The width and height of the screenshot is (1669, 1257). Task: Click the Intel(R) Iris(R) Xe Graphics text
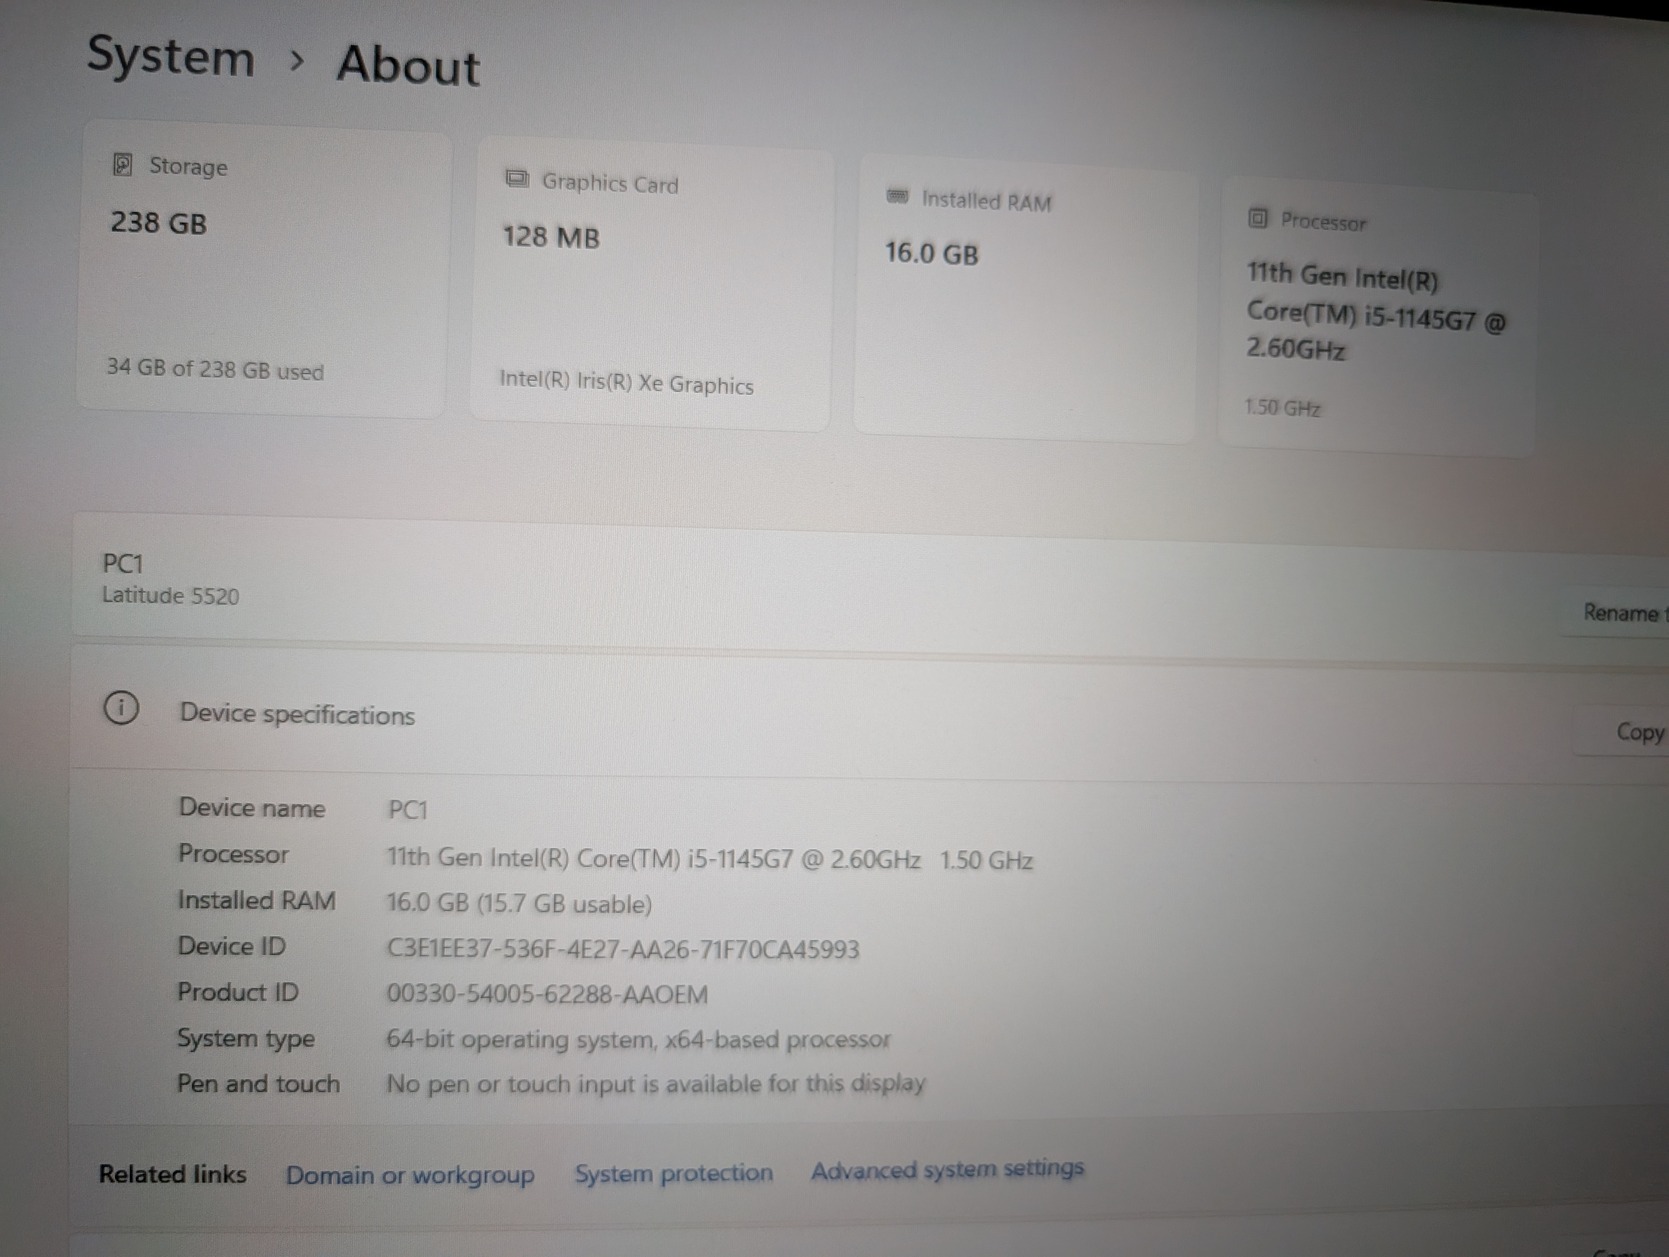coord(626,383)
